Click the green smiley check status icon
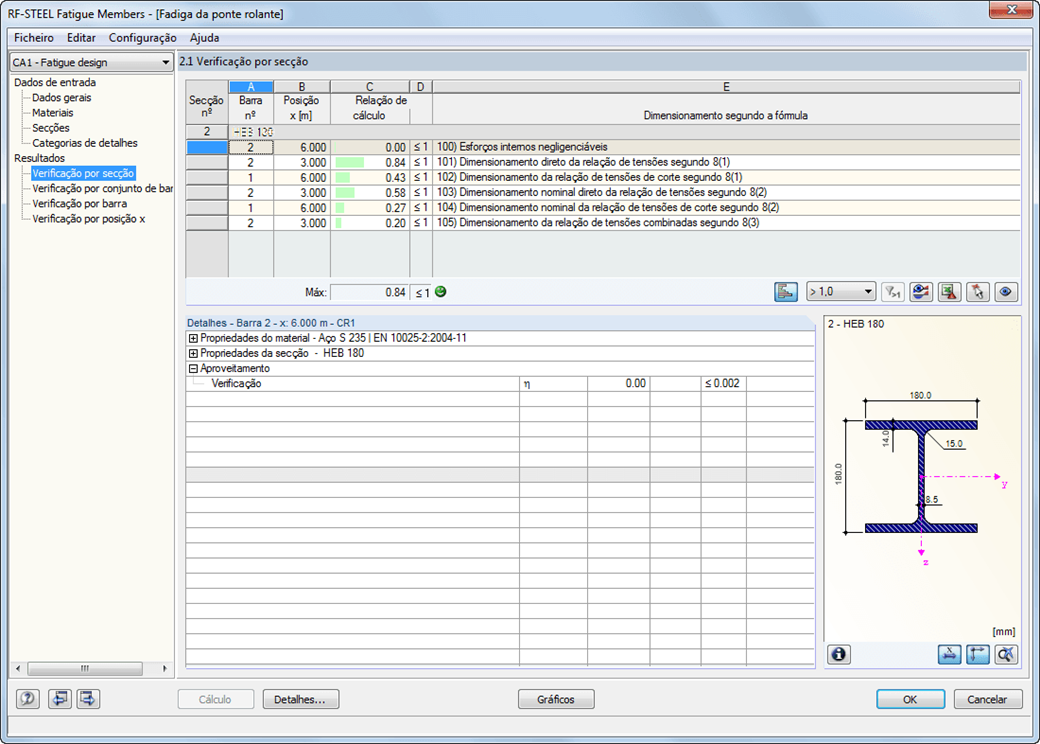Viewport: 1040px width, 744px height. tap(440, 292)
